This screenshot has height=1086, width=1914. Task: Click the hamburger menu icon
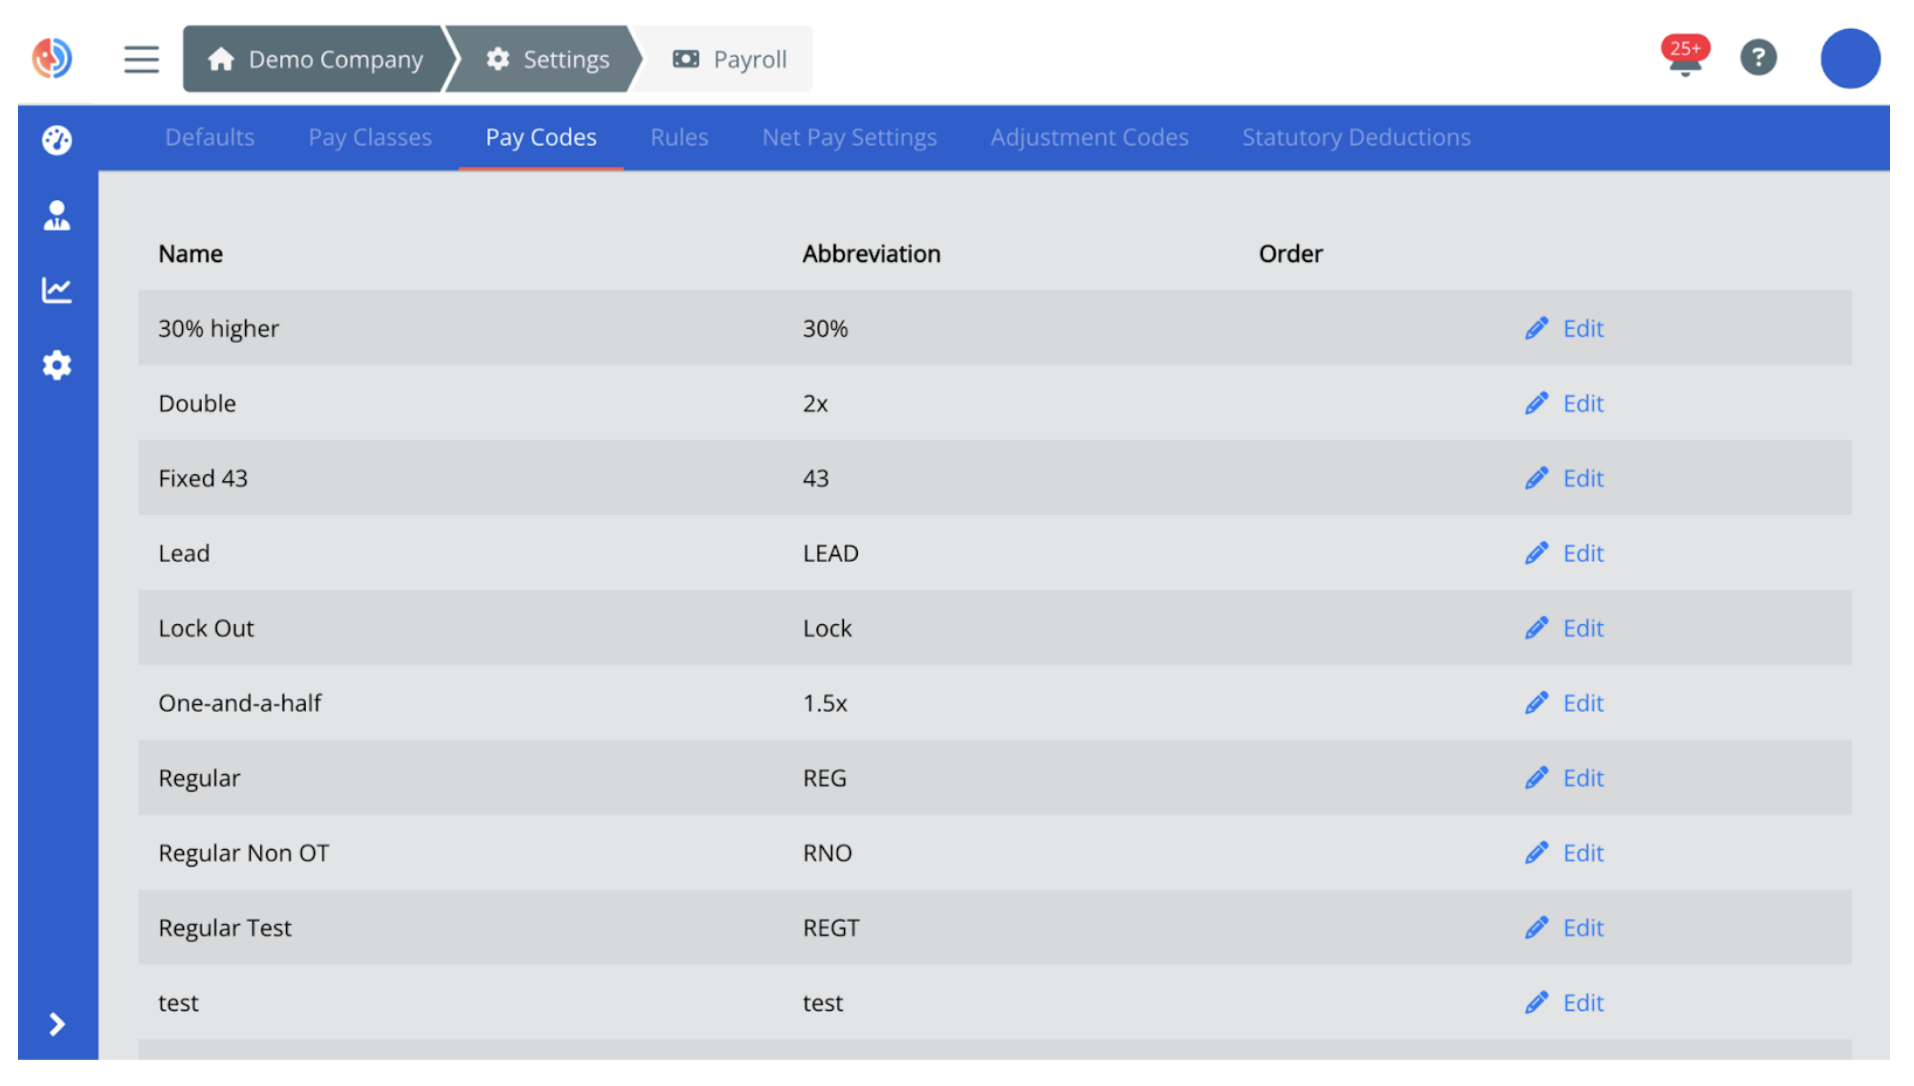[141, 59]
